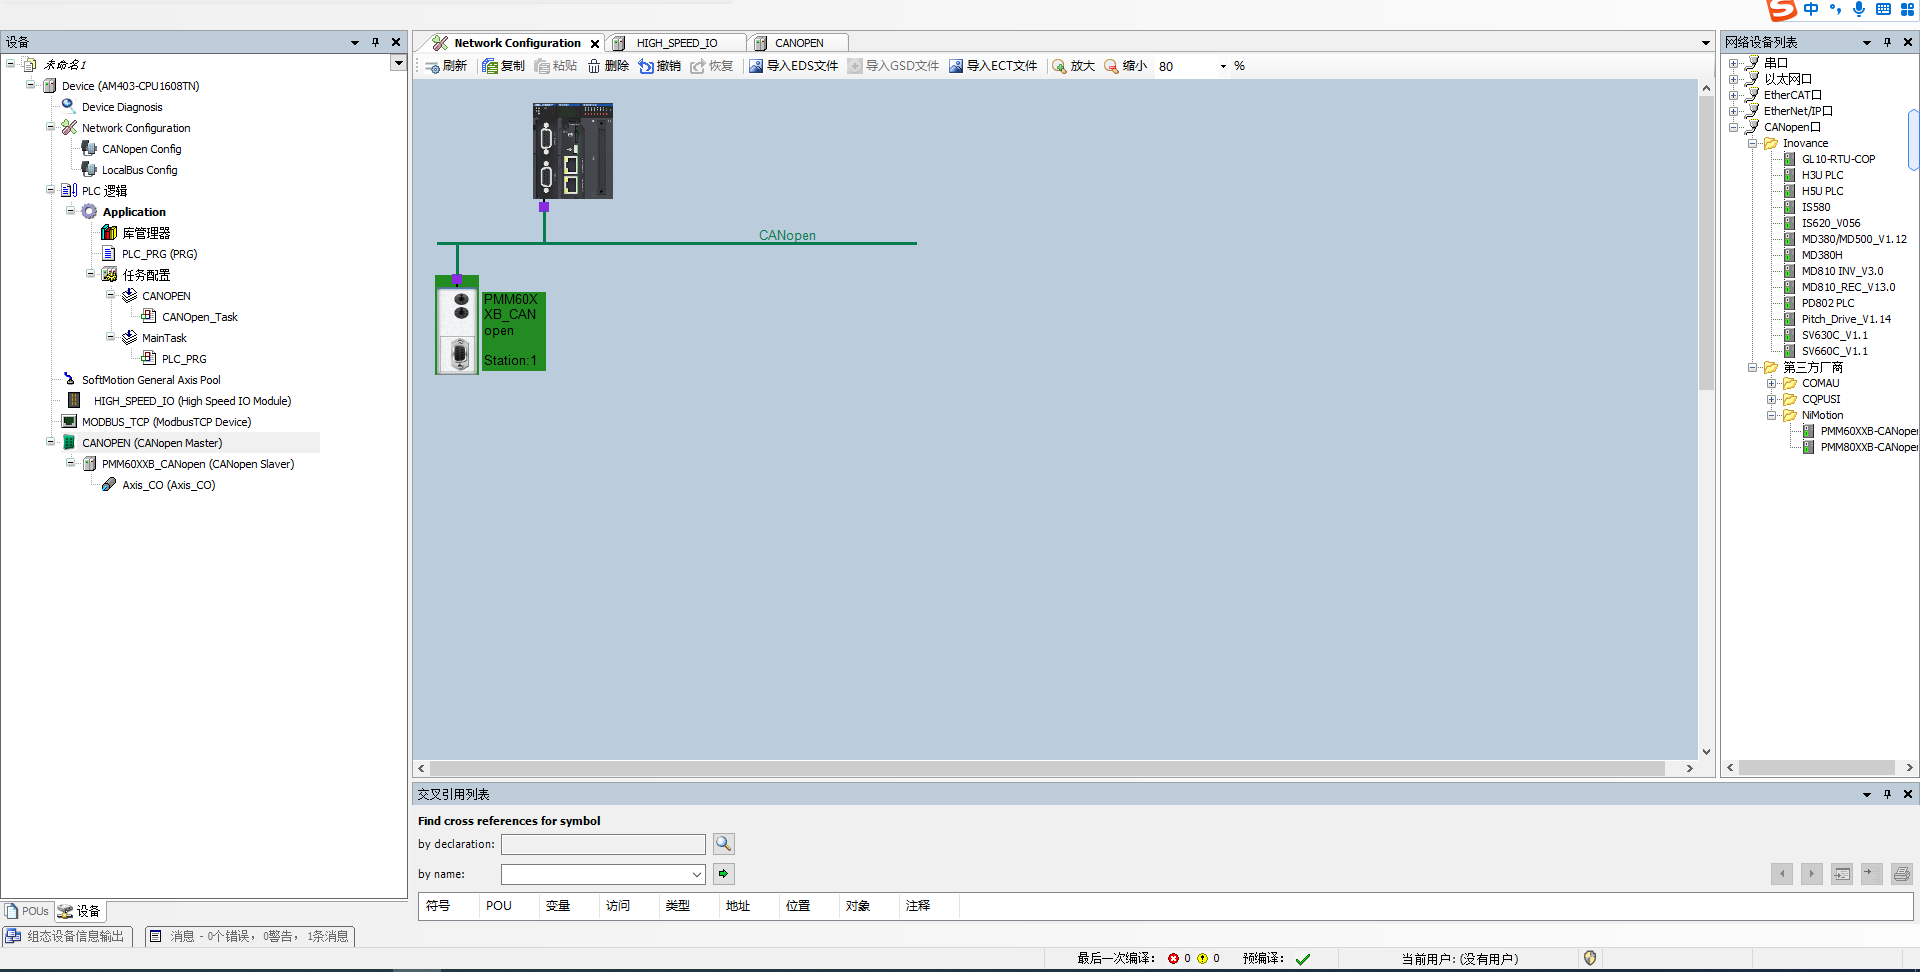Open LocalBus Config tree item
The image size is (1920, 972).
pos(140,170)
